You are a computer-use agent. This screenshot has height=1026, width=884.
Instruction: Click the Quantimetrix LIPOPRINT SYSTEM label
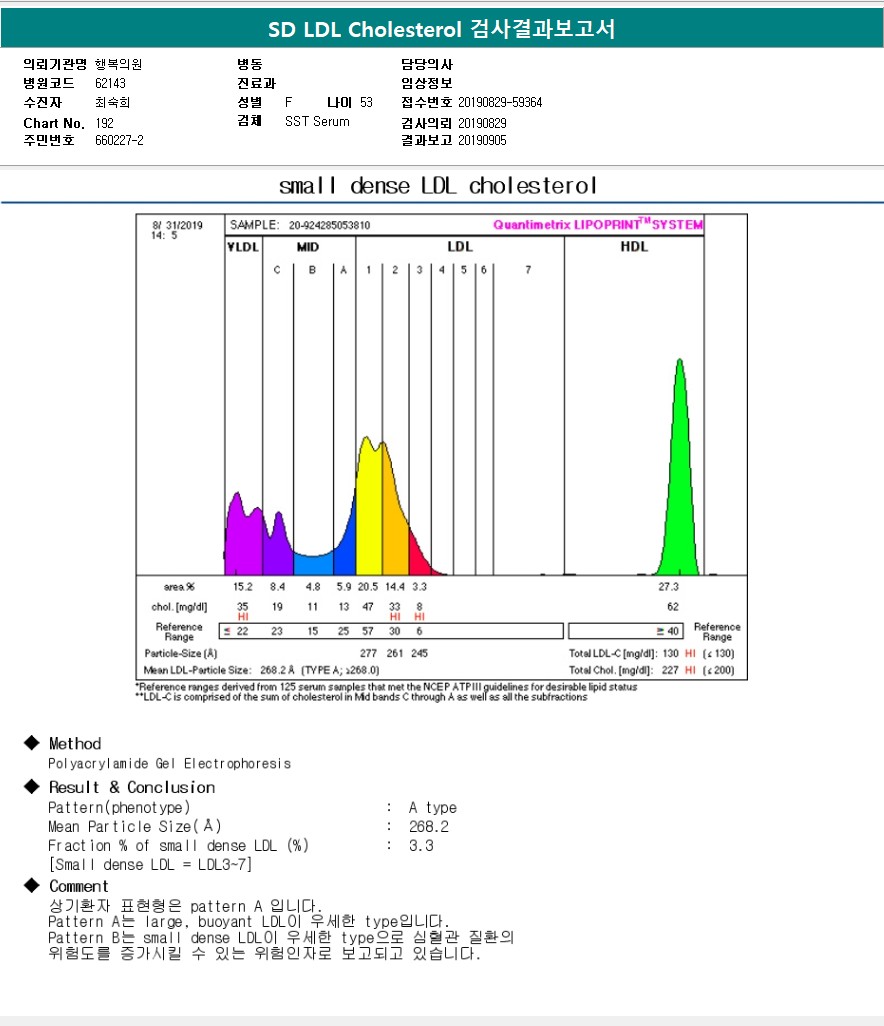597,225
